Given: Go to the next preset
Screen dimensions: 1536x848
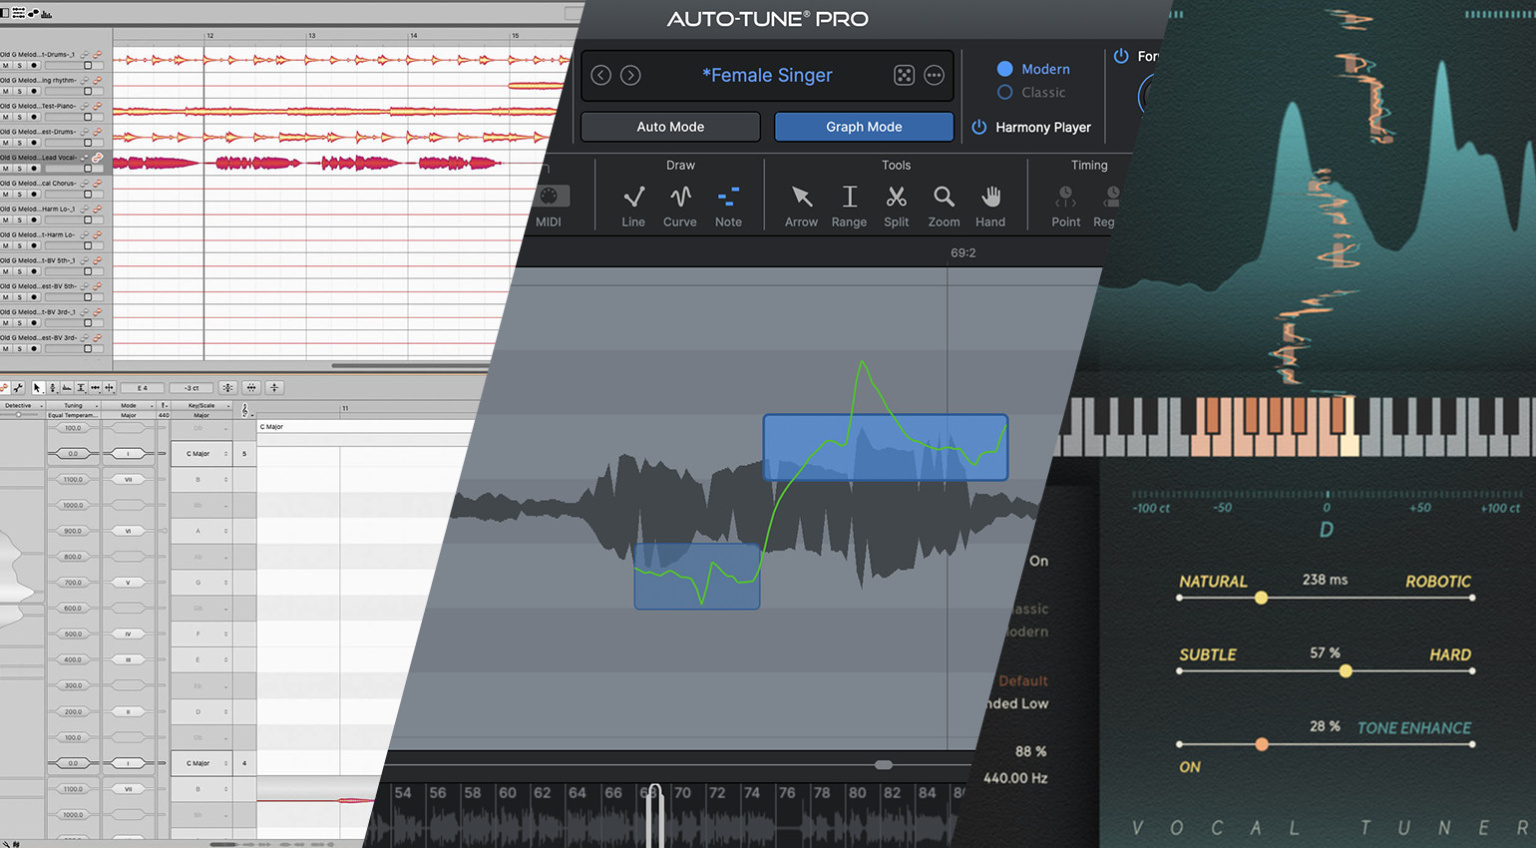Looking at the screenshot, I should pyautogui.click(x=631, y=76).
